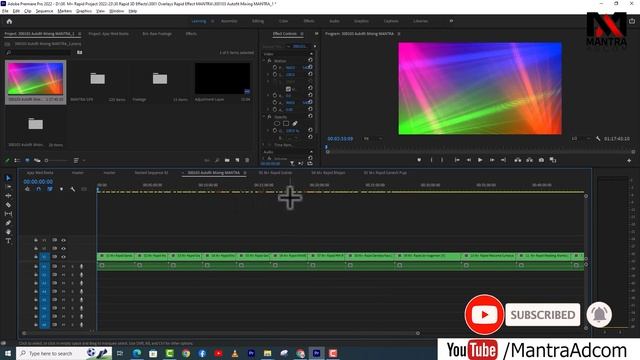
Task: Hide V2 track with eye toggle
Action: 63,248
